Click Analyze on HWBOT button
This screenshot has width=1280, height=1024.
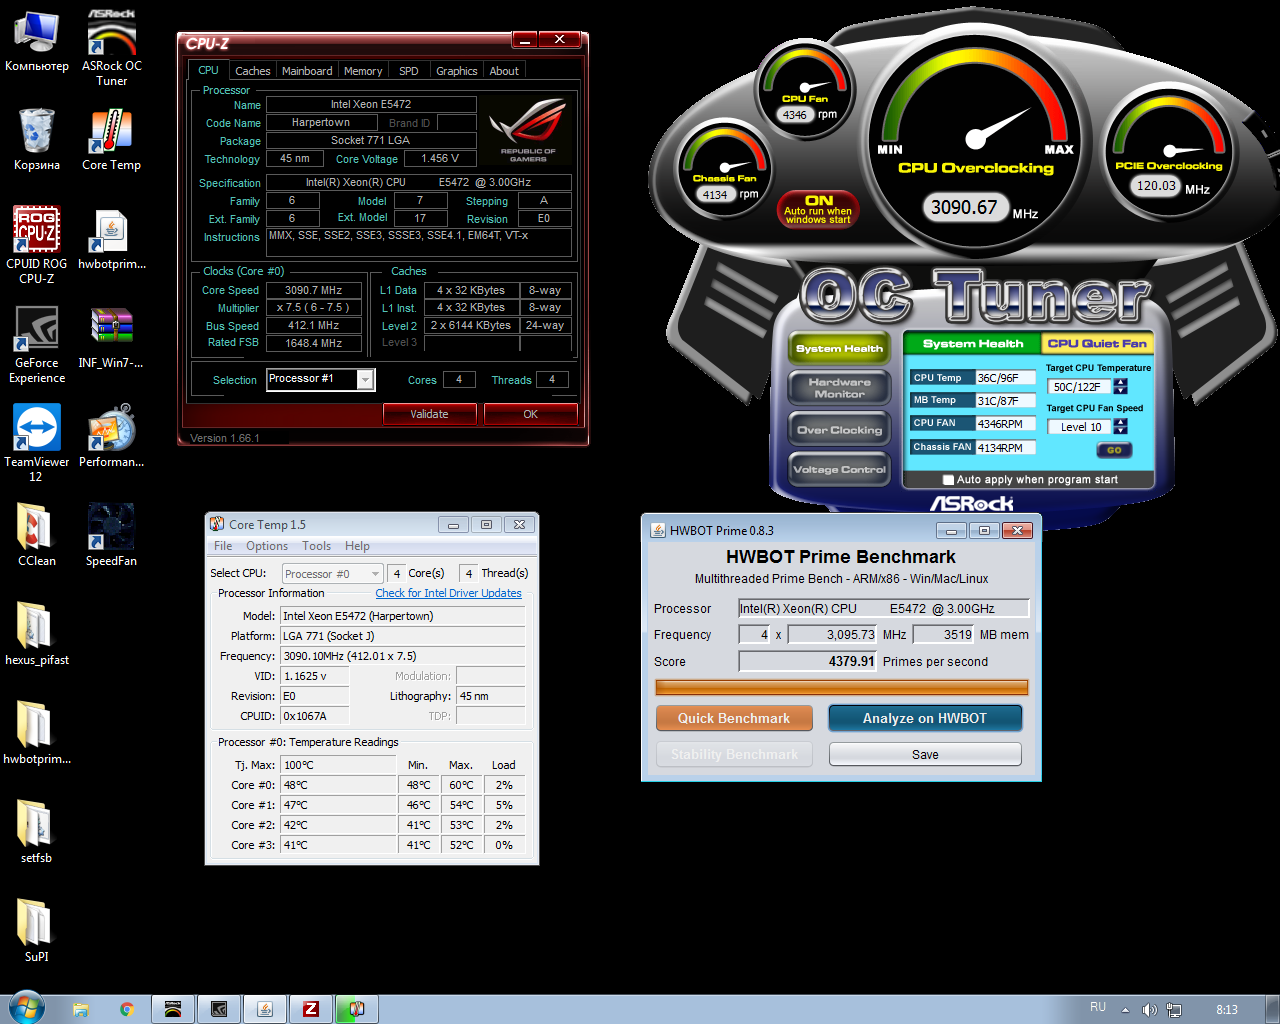pos(925,718)
